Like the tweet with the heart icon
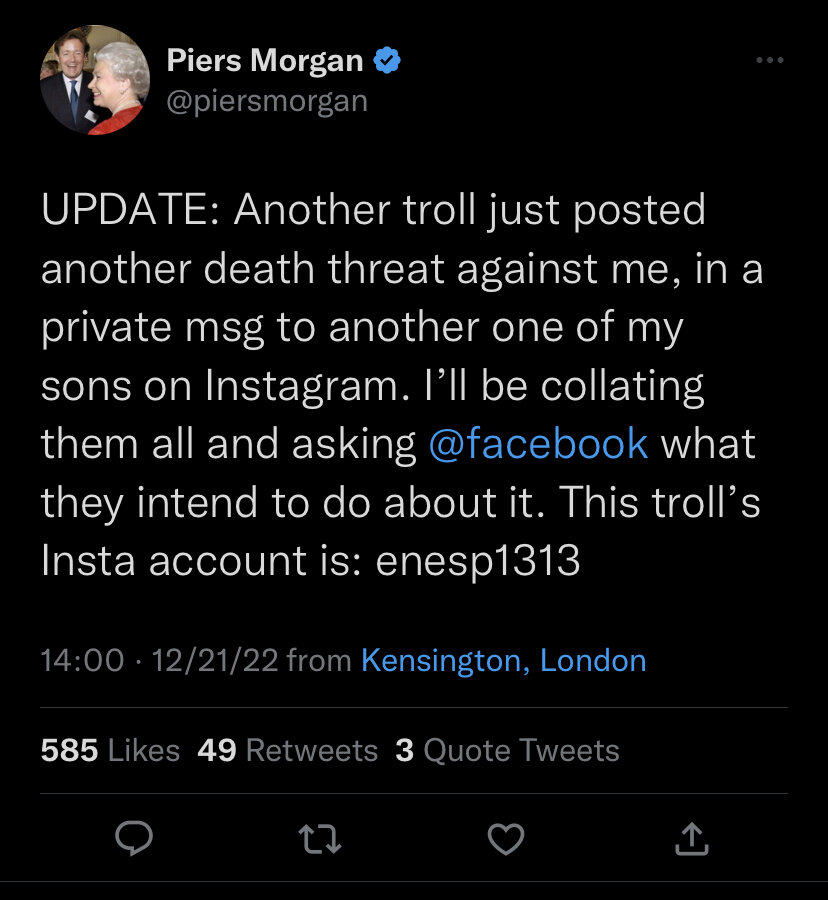Screen dimensions: 828x900 pyautogui.click(x=505, y=839)
